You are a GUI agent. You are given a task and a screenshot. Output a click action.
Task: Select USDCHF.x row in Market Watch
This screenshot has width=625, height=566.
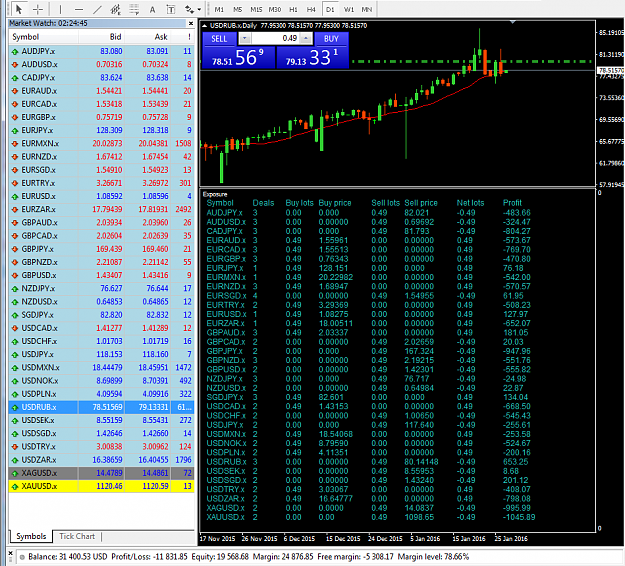pyautogui.click(x=102, y=341)
